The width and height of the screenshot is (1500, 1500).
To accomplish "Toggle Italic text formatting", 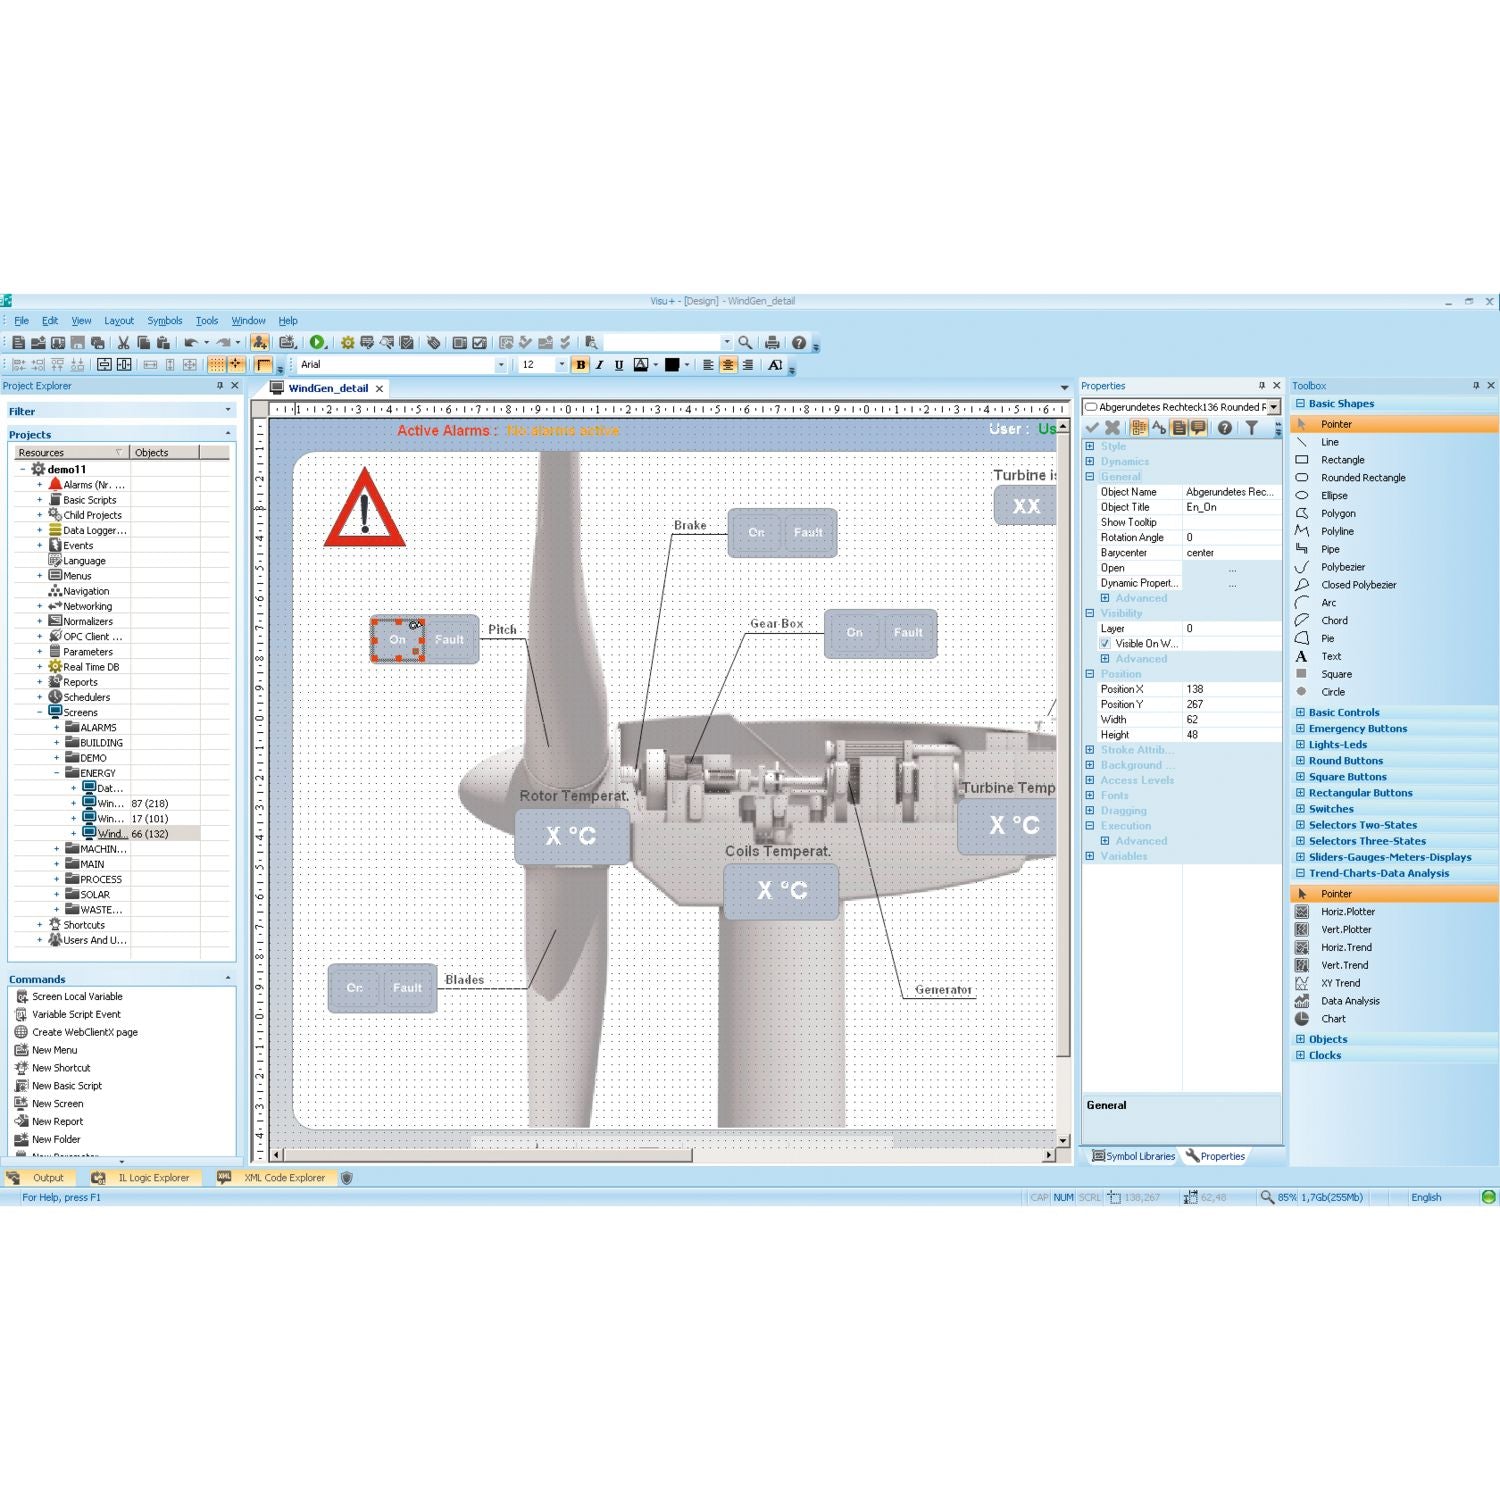I will [599, 365].
